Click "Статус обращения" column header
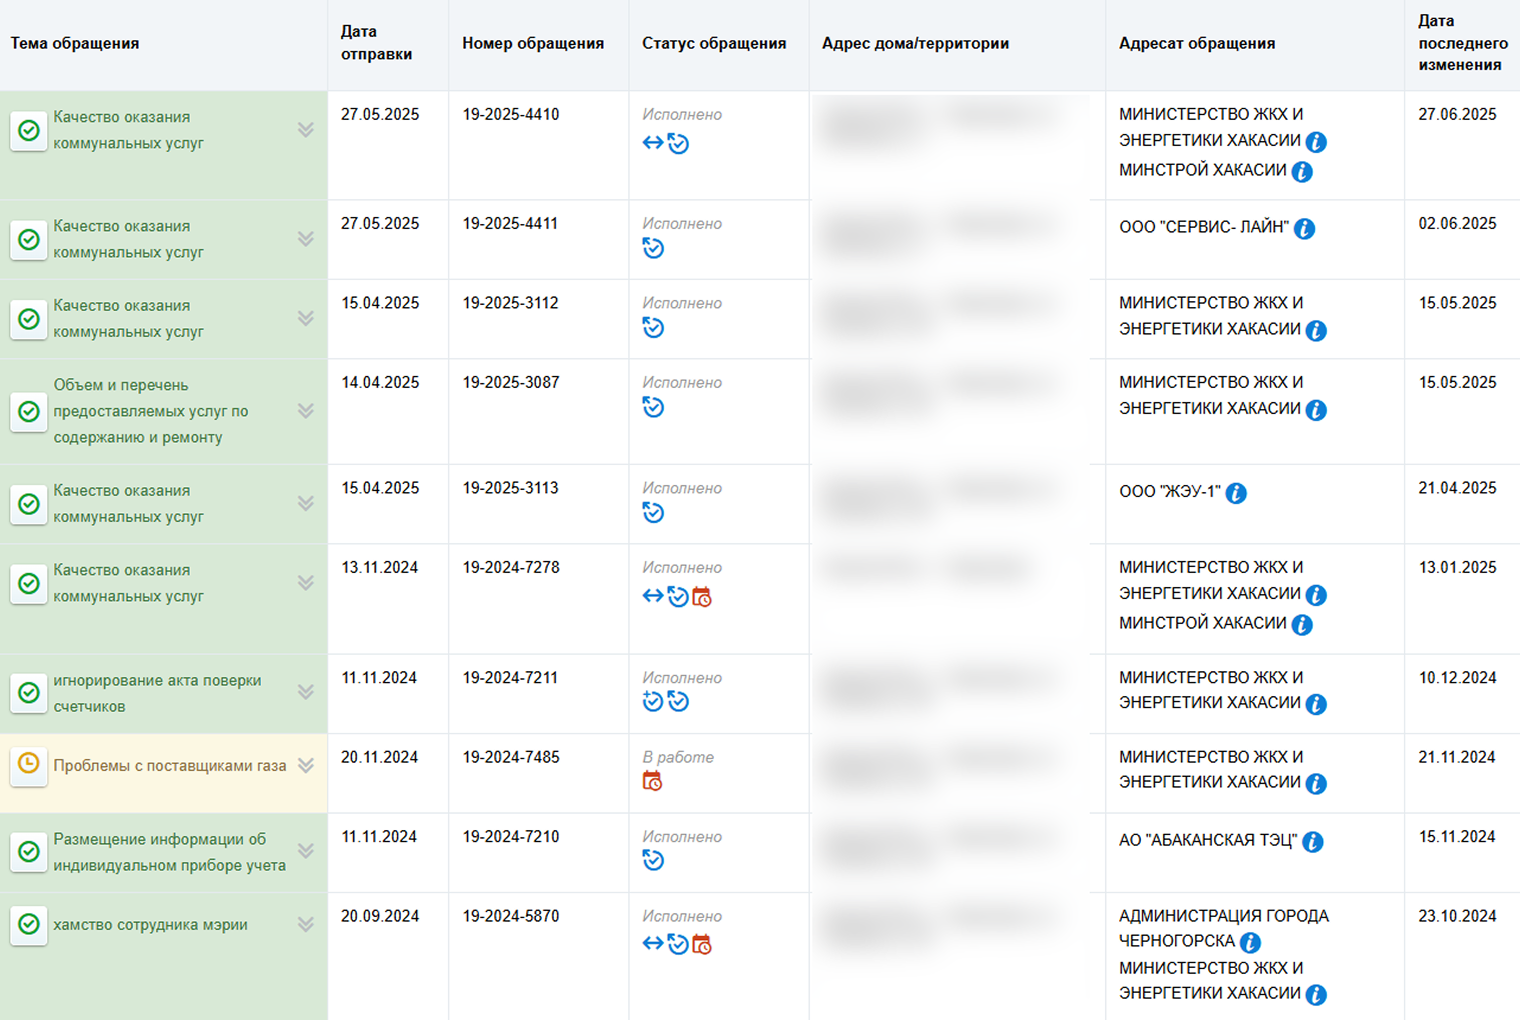Screen dimensions: 1520x1020 [x=713, y=43]
